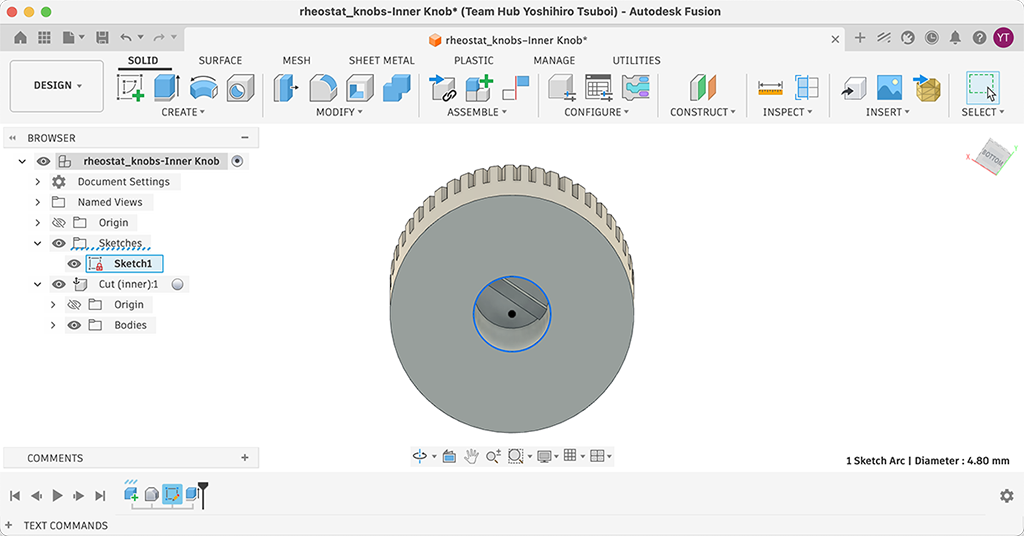Viewport: 1024px width, 536px height.
Task: Click the Interference inspect icon
Action: point(807,87)
